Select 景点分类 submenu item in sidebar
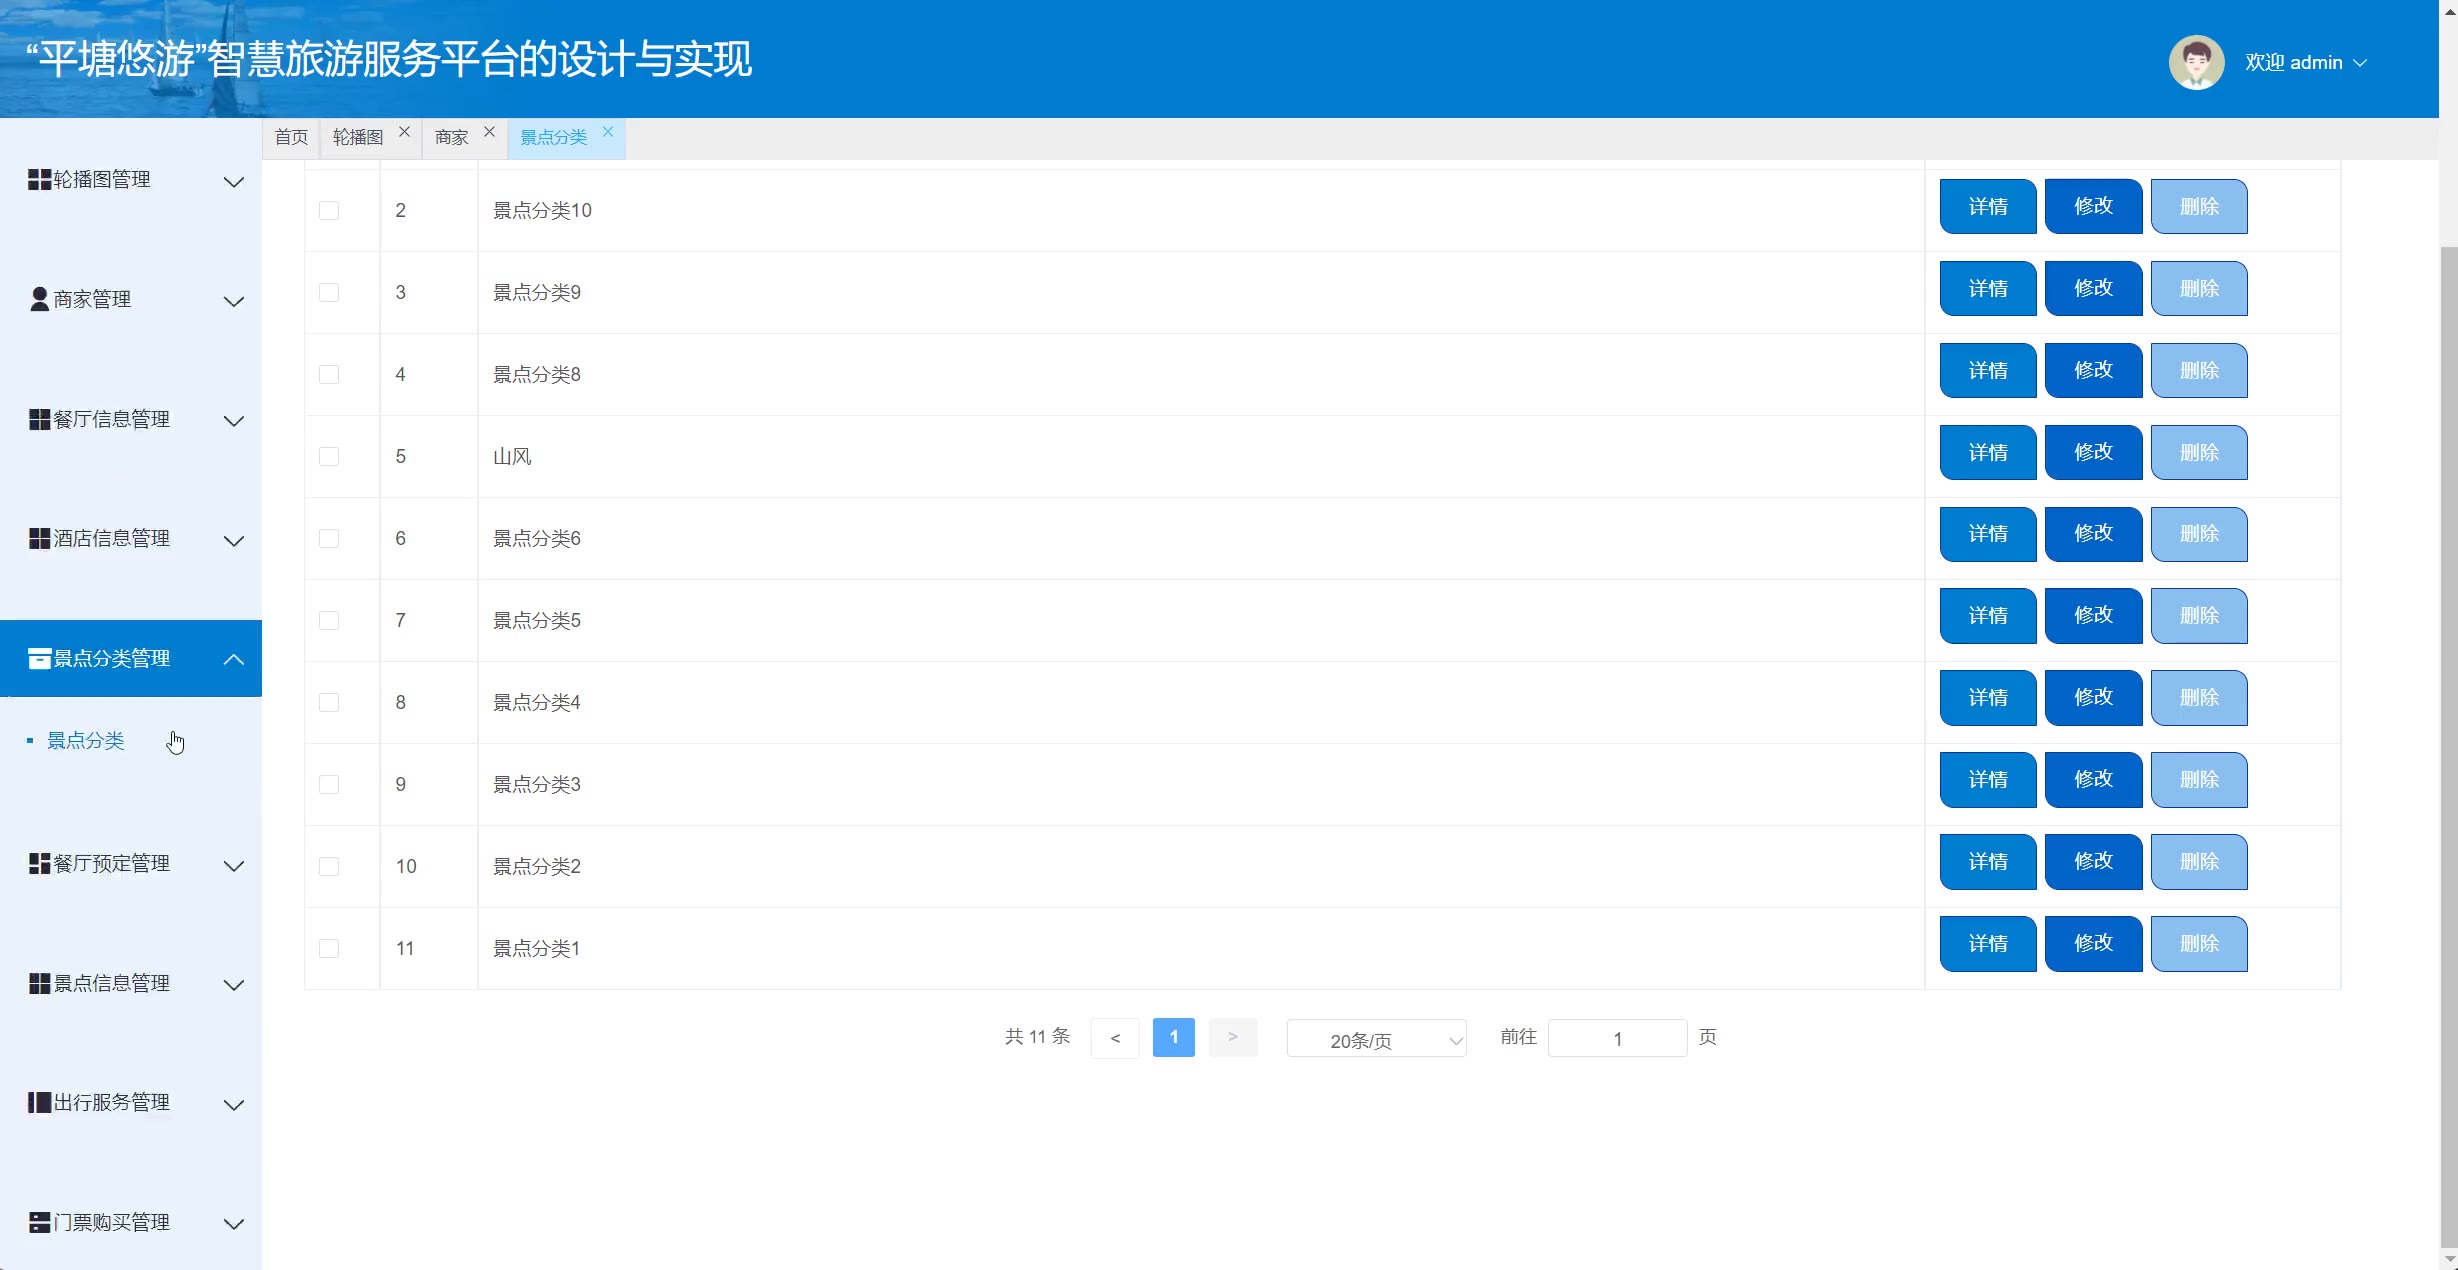This screenshot has height=1270, width=2458. tap(86, 741)
